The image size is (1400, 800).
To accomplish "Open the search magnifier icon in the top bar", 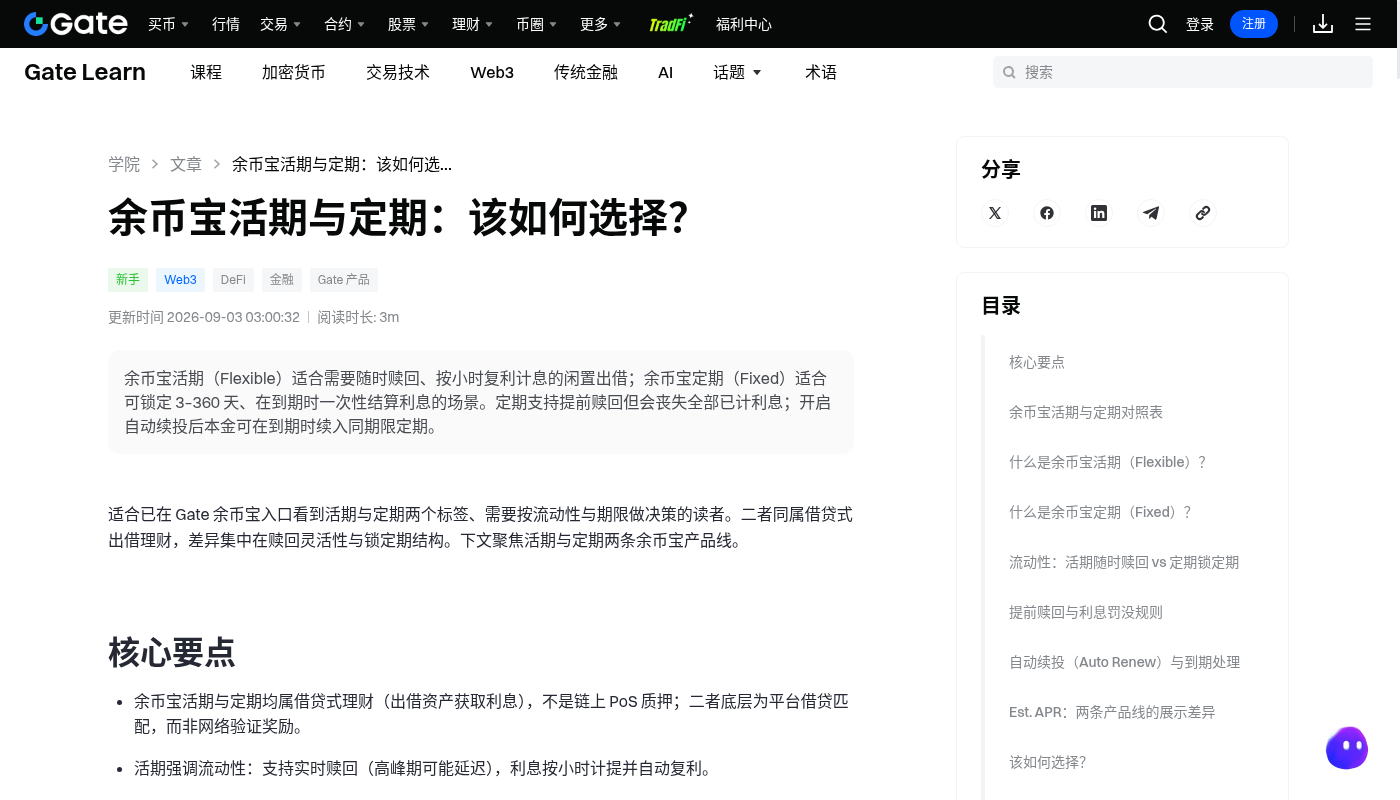I will pos(1158,24).
